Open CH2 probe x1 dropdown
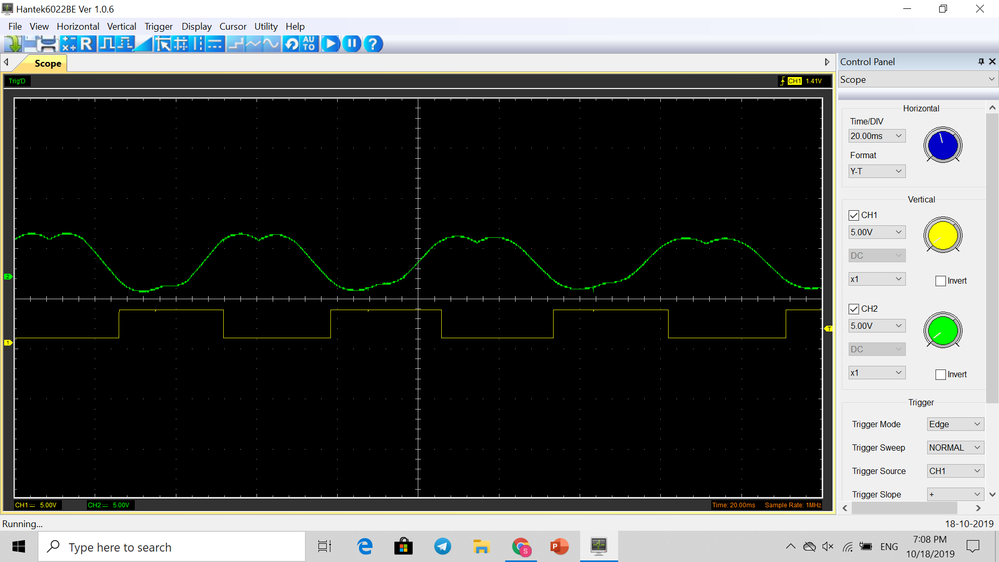Screen dimensions: 999x562 (877, 373)
